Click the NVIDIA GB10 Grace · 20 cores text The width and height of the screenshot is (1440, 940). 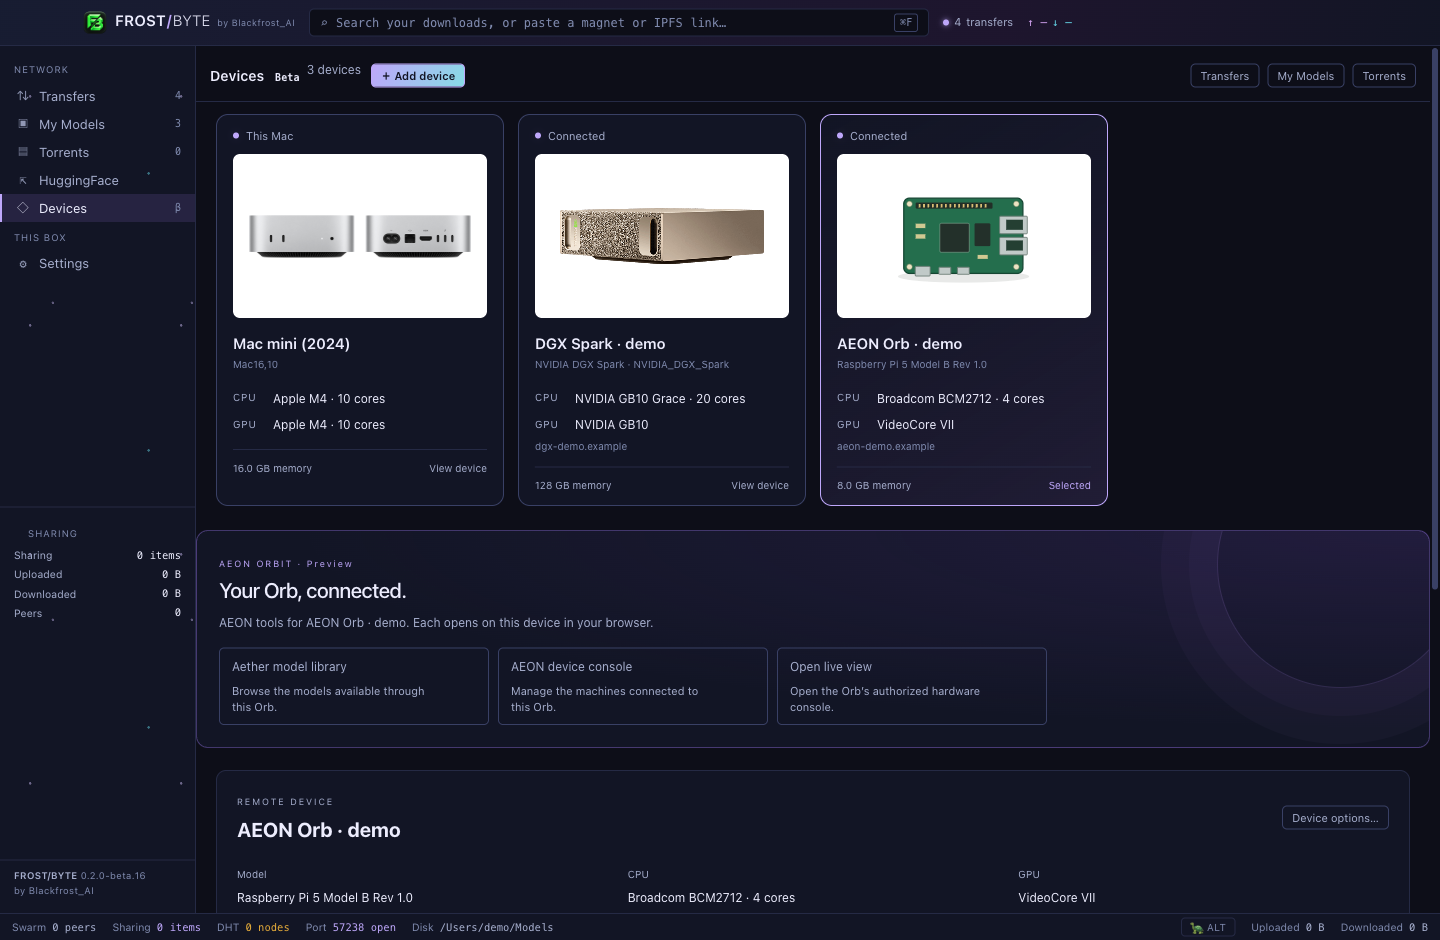point(660,399)
